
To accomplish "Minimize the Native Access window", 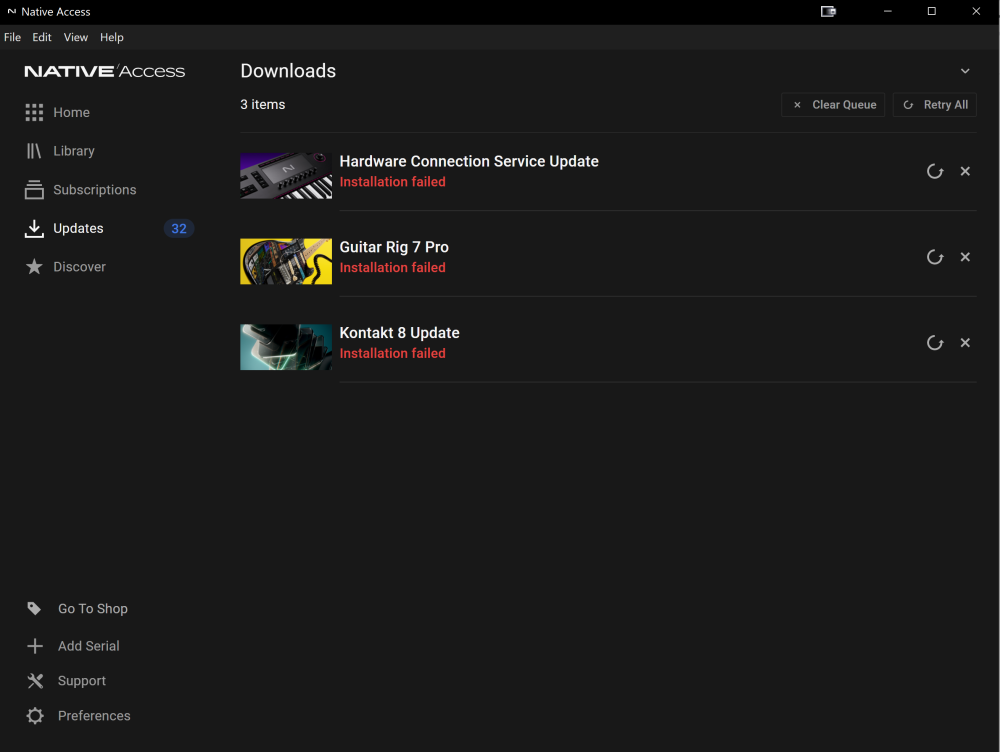I will pos(887,11).
